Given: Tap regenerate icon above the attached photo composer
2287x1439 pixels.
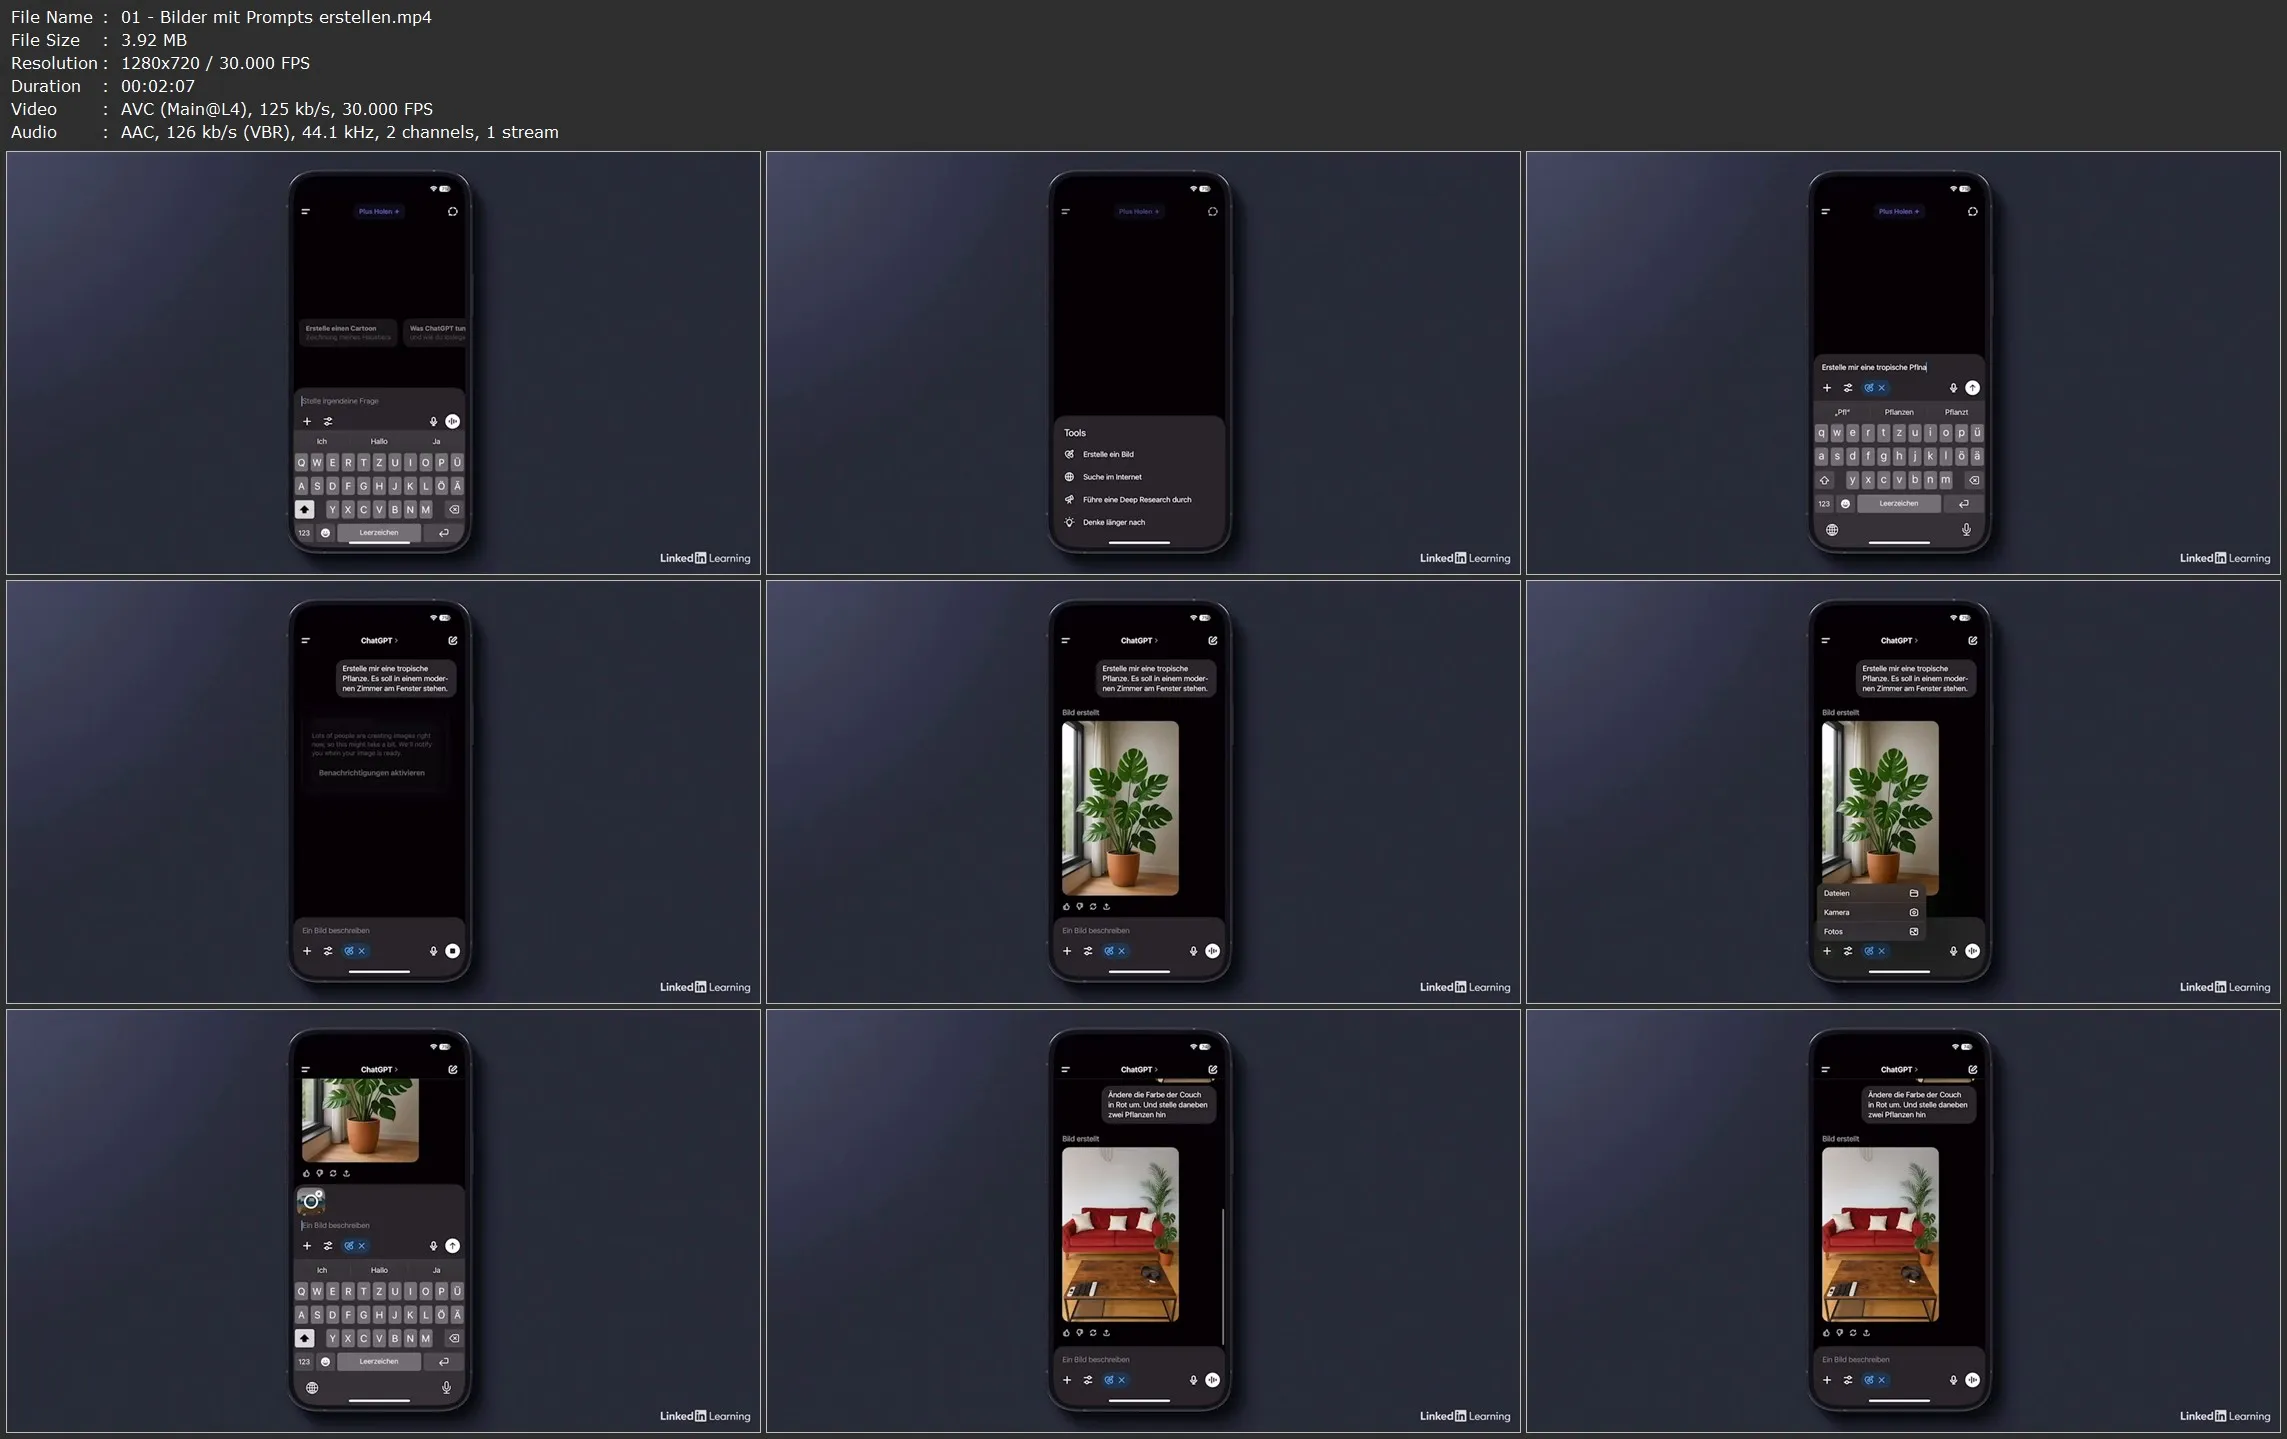Looking at the screenshot, I should (333, 1173).
